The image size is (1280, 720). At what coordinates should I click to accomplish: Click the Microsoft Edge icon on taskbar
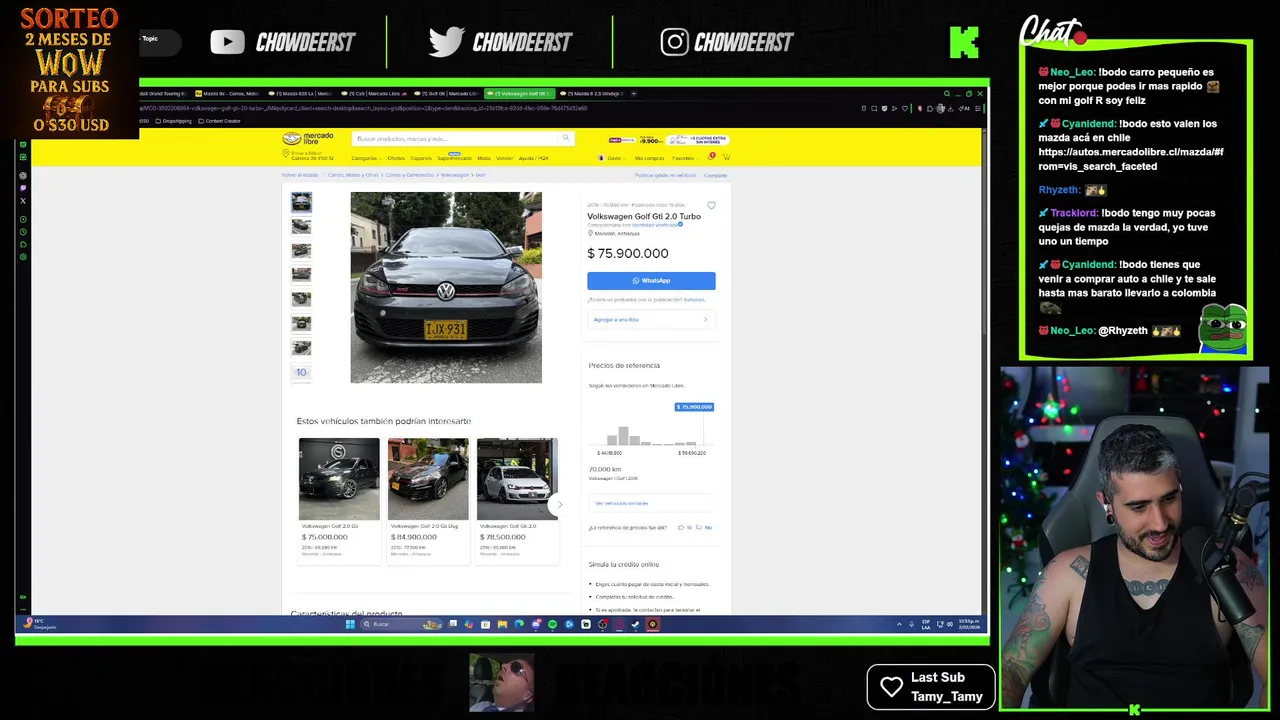pos(519,624)
